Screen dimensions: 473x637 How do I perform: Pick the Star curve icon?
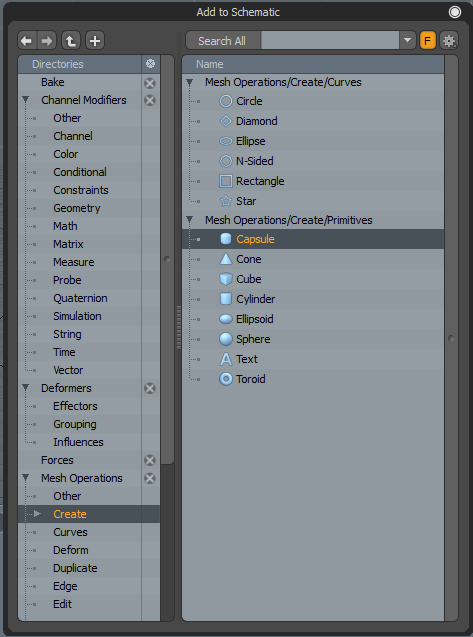[226, 201]
